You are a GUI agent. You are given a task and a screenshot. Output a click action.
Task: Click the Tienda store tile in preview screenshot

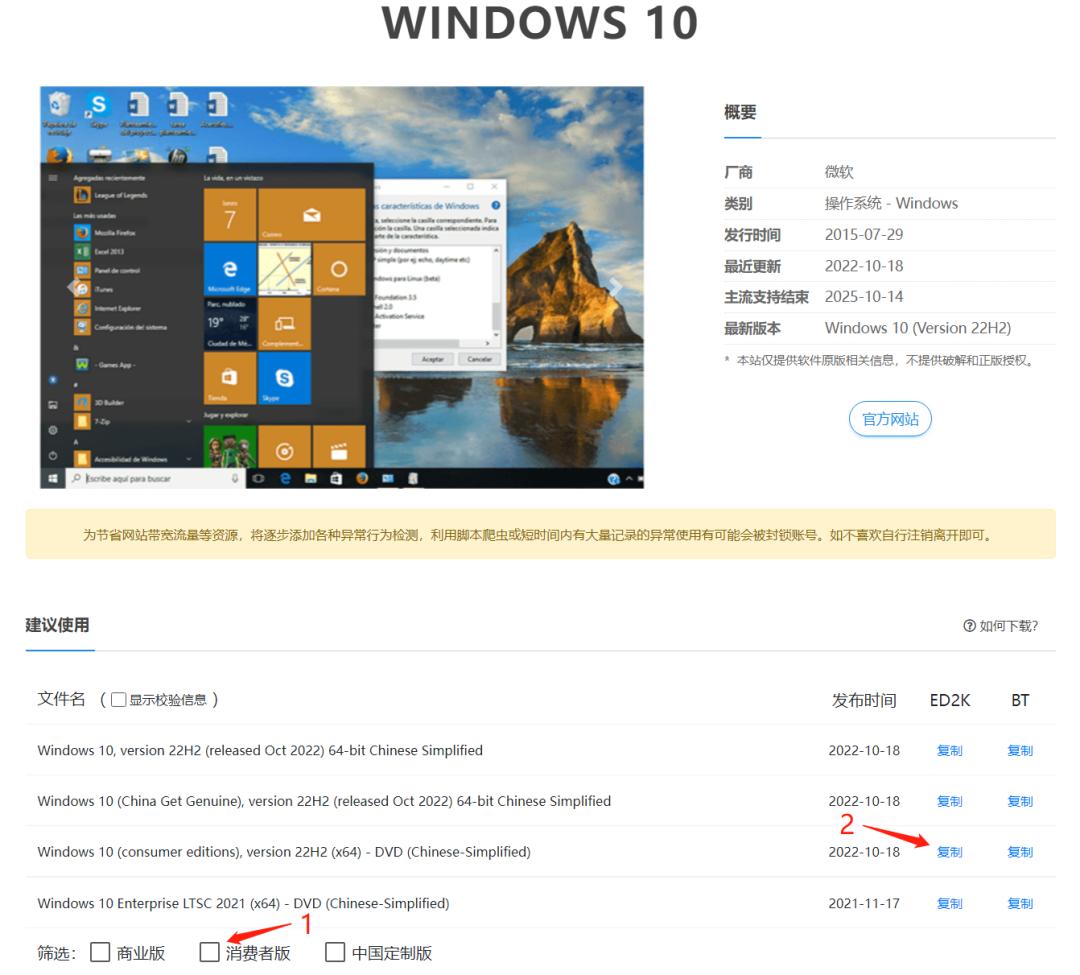(230, 378)
